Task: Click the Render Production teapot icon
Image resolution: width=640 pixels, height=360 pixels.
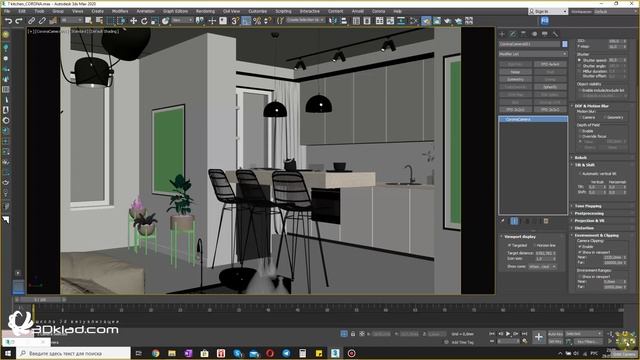Action: tap(448, 21)
